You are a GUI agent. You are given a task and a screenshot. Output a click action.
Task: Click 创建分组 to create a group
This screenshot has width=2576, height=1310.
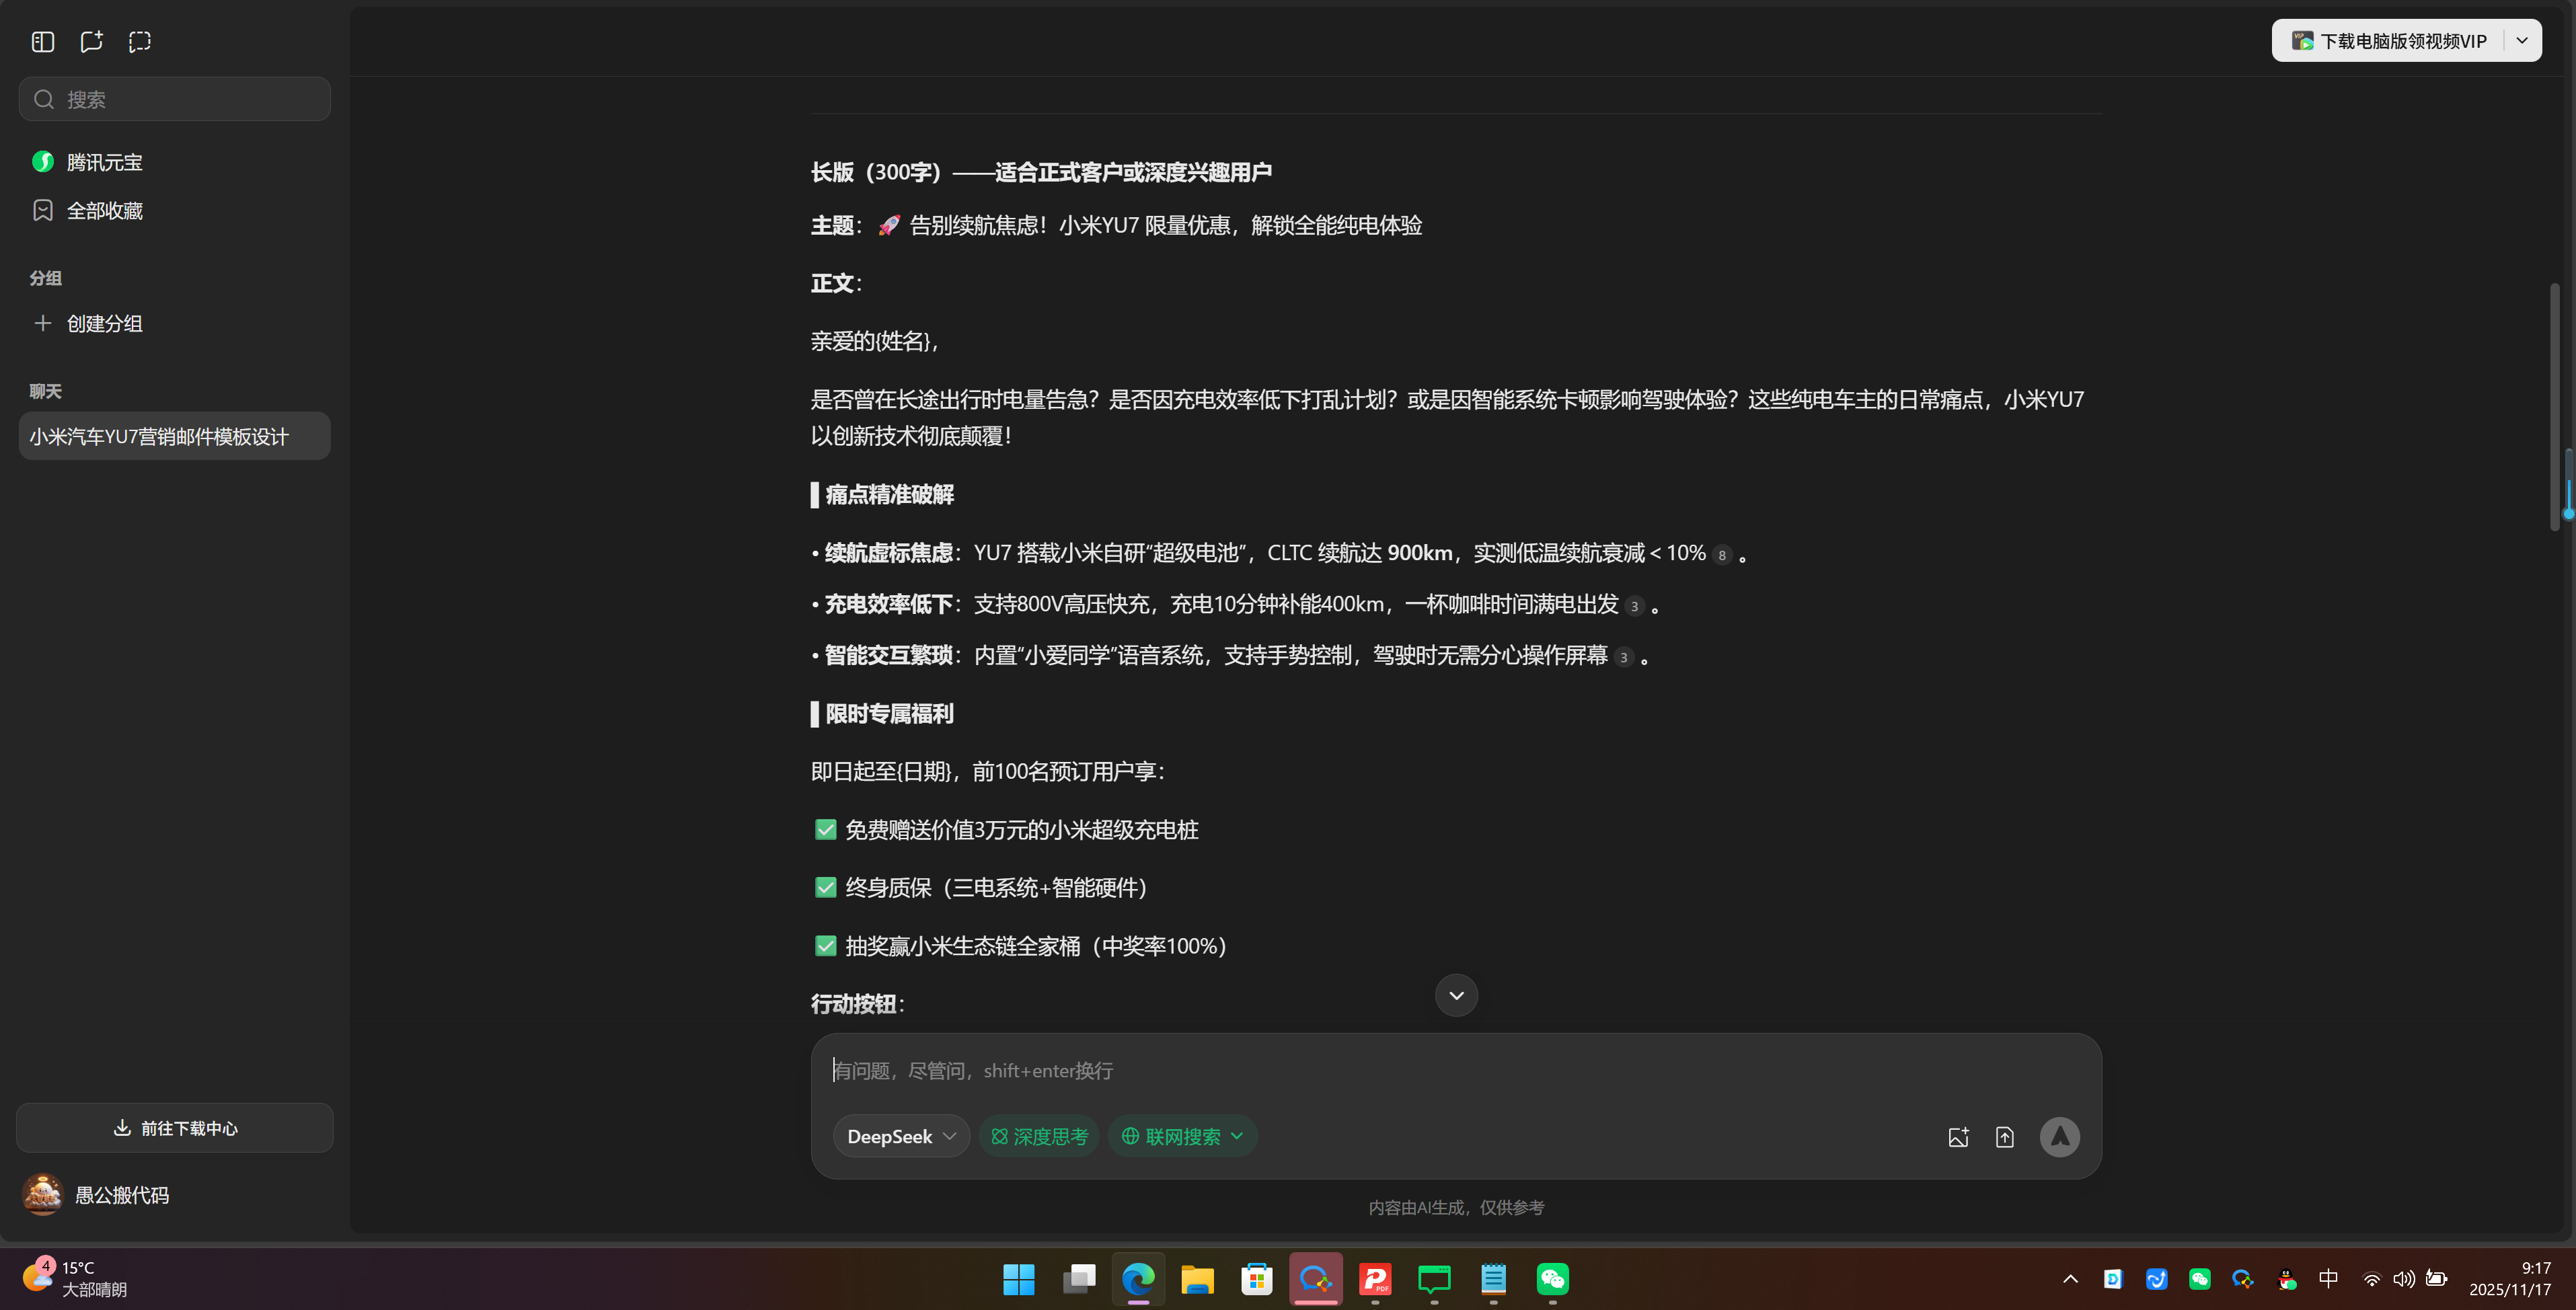[x=103, y=323]
